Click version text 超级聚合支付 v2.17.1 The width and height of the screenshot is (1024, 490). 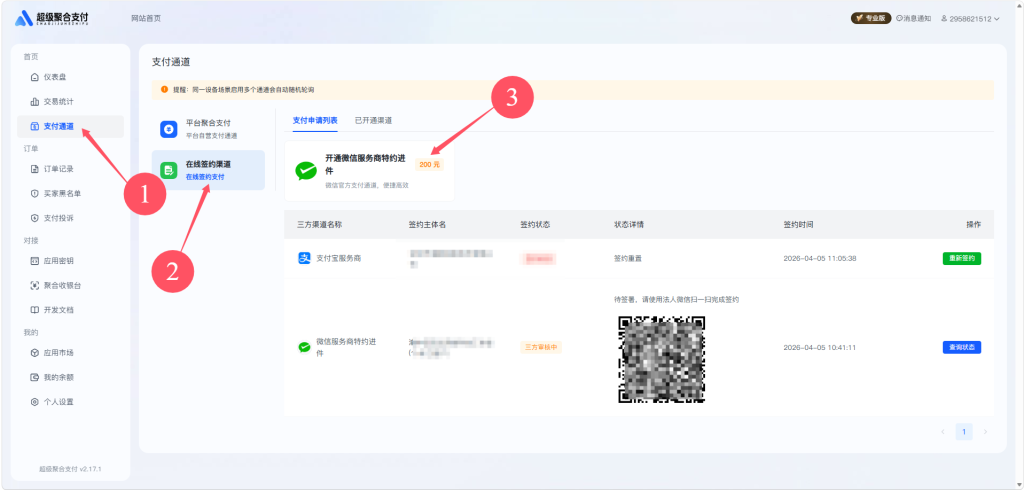pos(70,469)
